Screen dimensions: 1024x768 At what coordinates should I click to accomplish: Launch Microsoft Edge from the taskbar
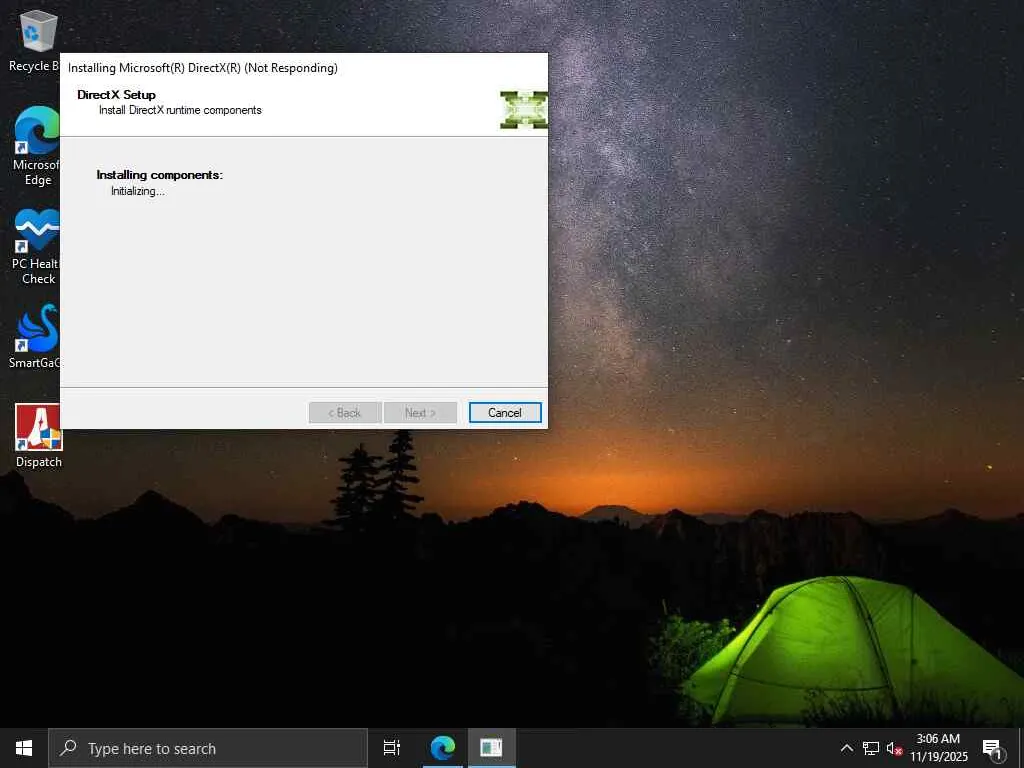tap(442, 748)
